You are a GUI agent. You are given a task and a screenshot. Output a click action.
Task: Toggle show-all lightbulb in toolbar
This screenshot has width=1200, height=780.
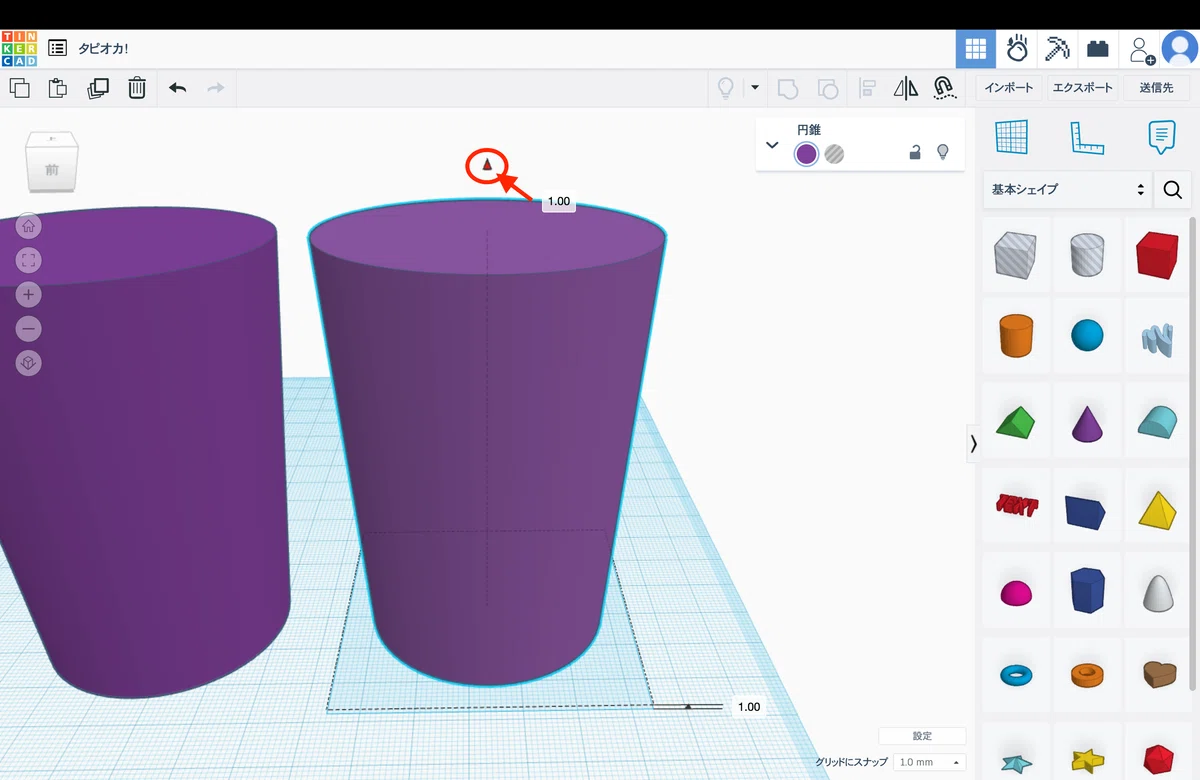point(726,88)
